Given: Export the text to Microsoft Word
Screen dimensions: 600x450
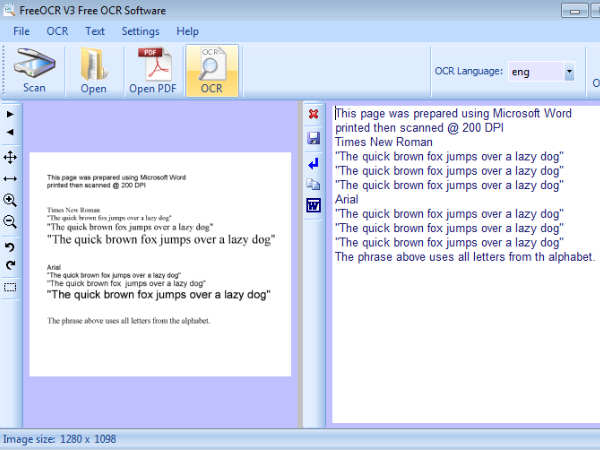Looking at the screenshot, I should (313, 206).
